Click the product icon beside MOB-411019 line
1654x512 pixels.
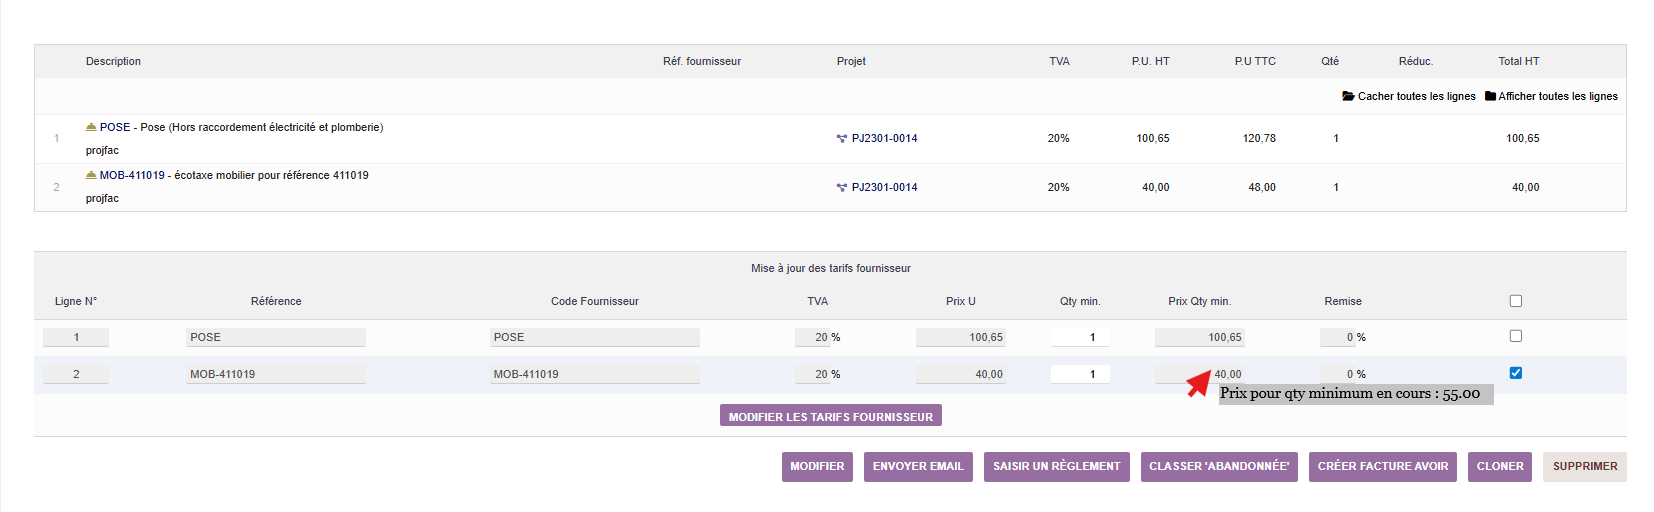click(x=91, y=175)
